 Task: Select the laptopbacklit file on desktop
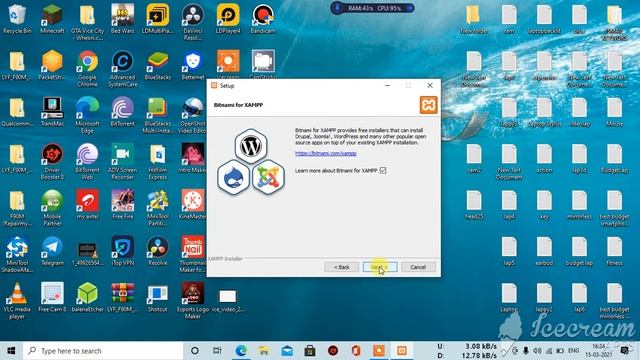coord(544,19)
